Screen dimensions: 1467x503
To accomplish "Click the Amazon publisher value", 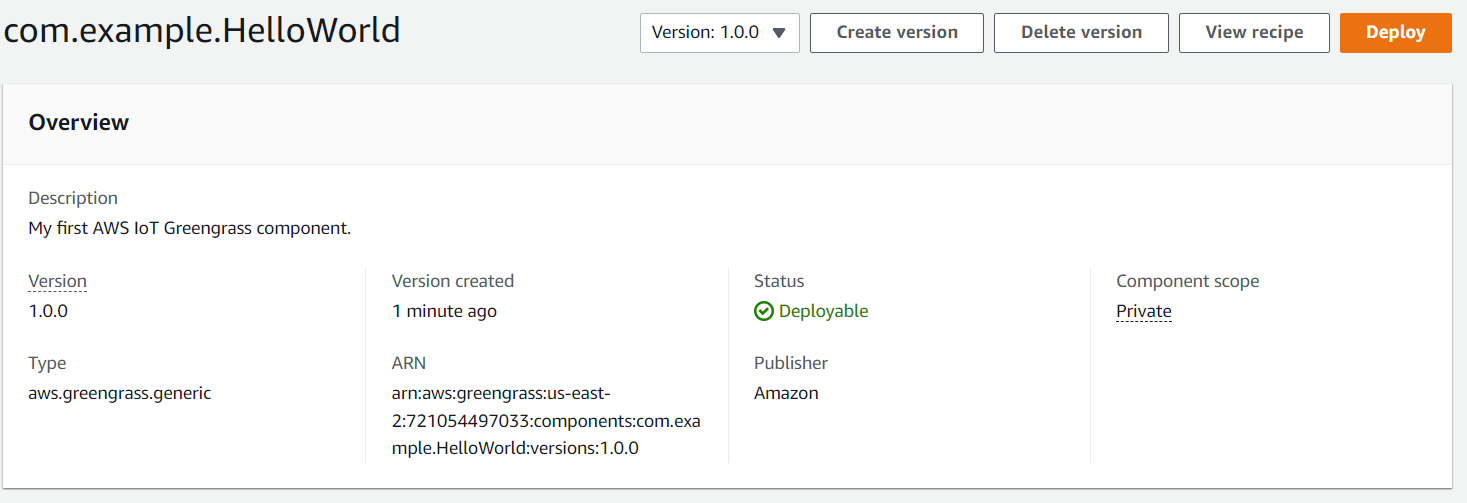I will [786, 393].
